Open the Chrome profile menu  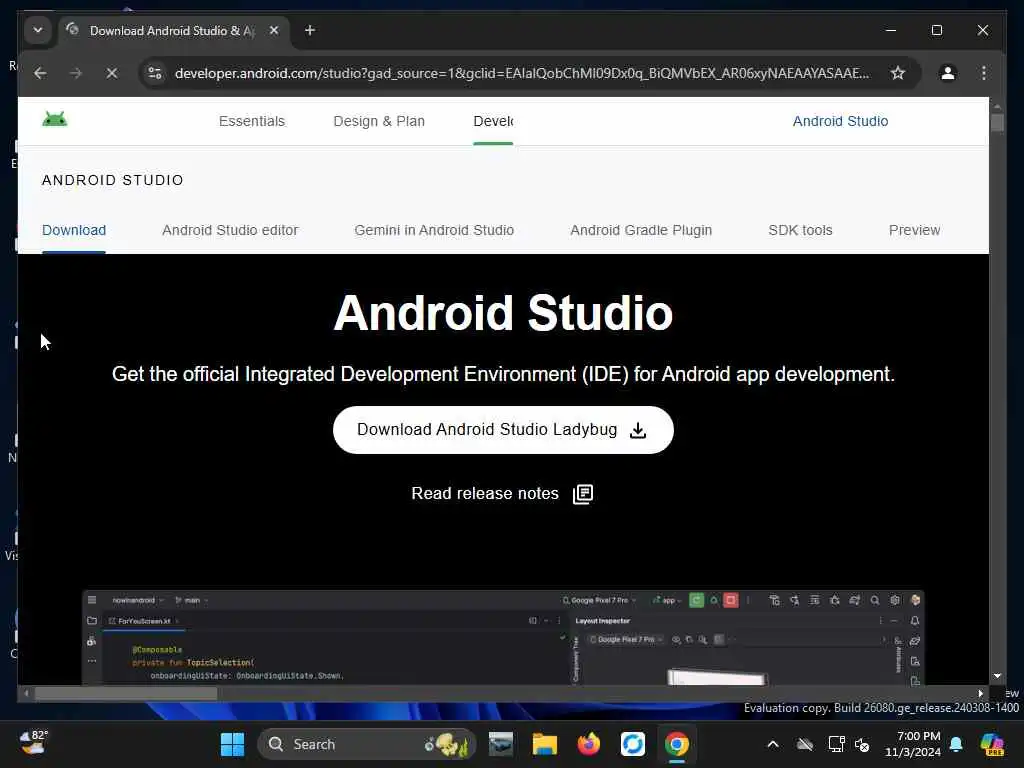coord(948,73)
